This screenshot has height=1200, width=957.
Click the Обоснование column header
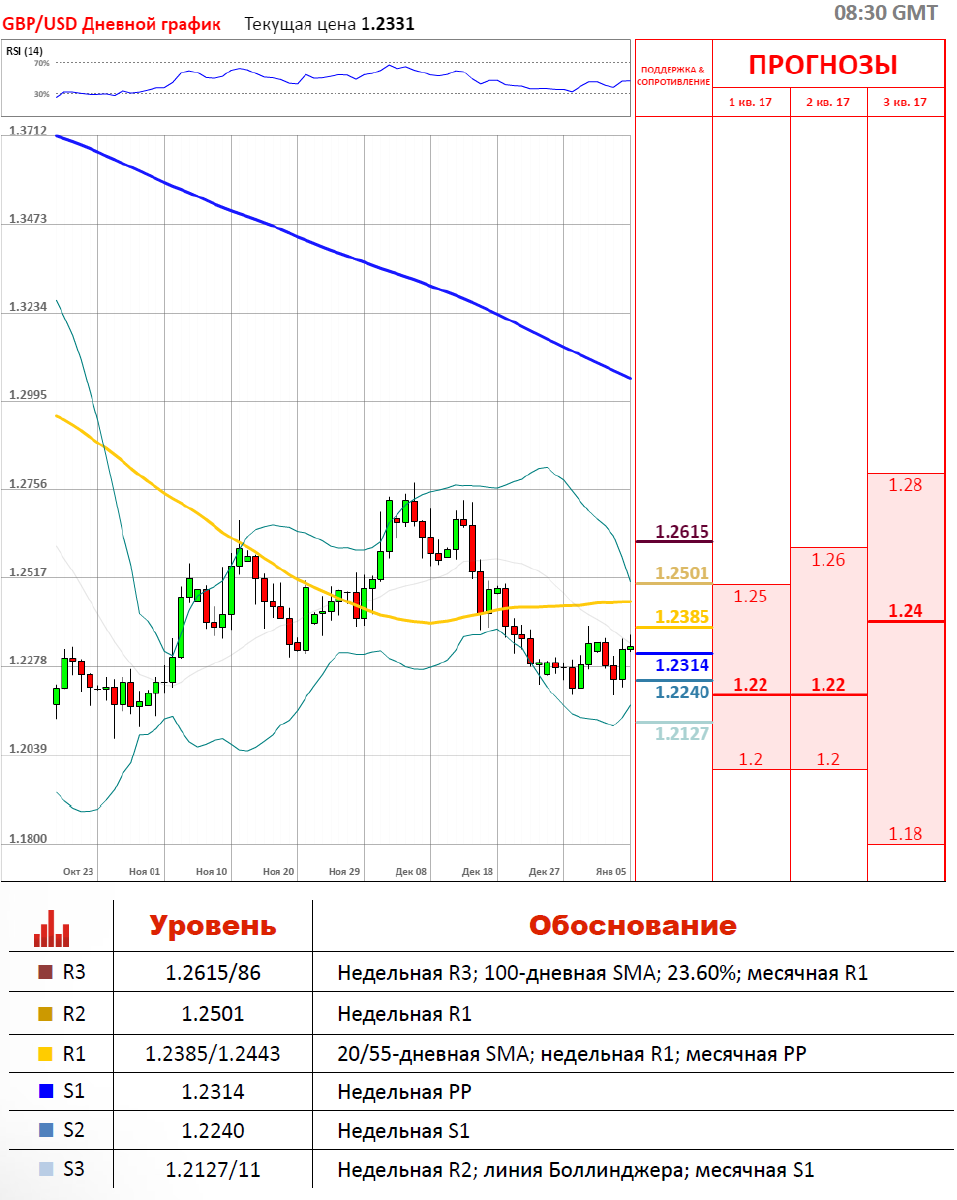pyautogui.click(x=632, y=925)
